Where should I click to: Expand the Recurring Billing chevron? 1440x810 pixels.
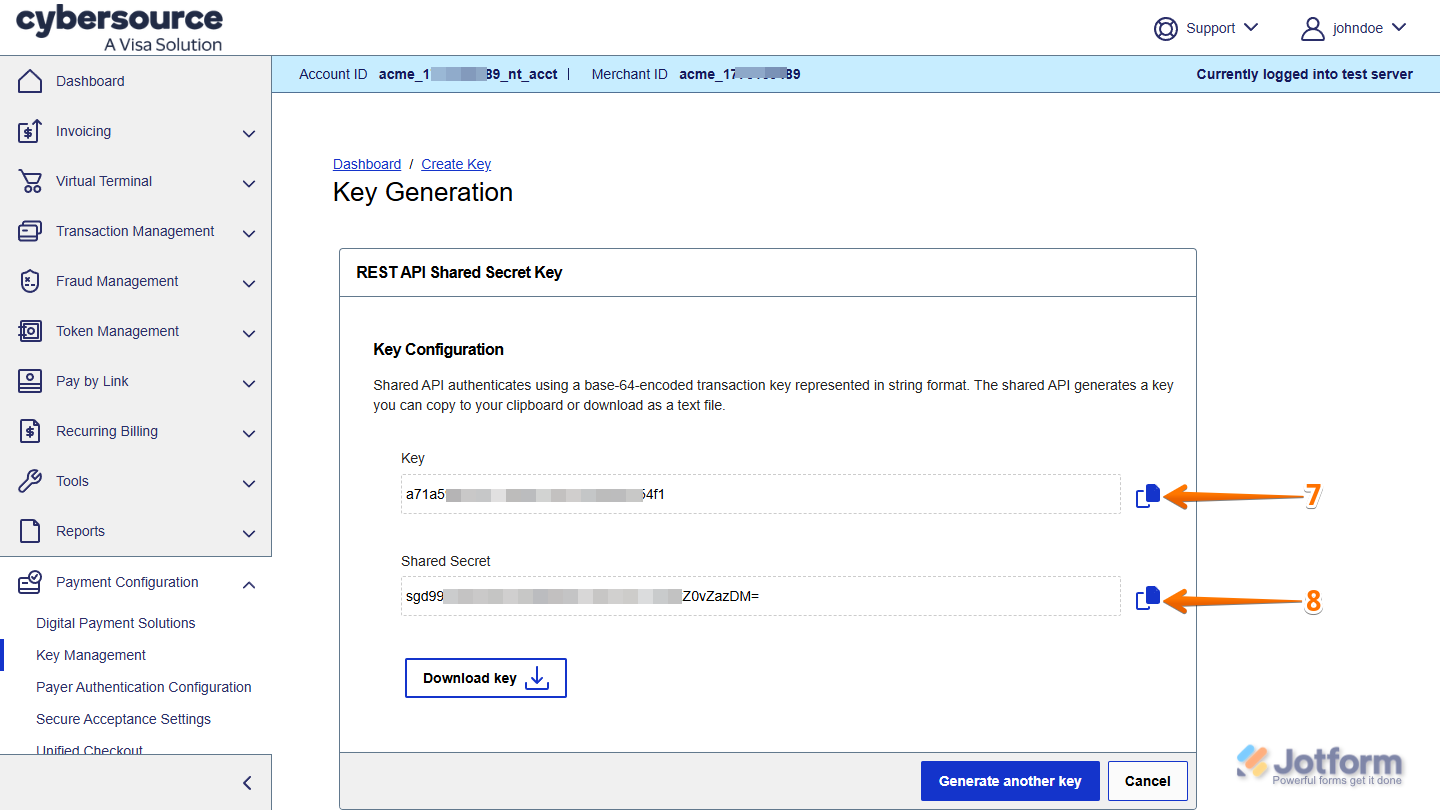(249, 433)
